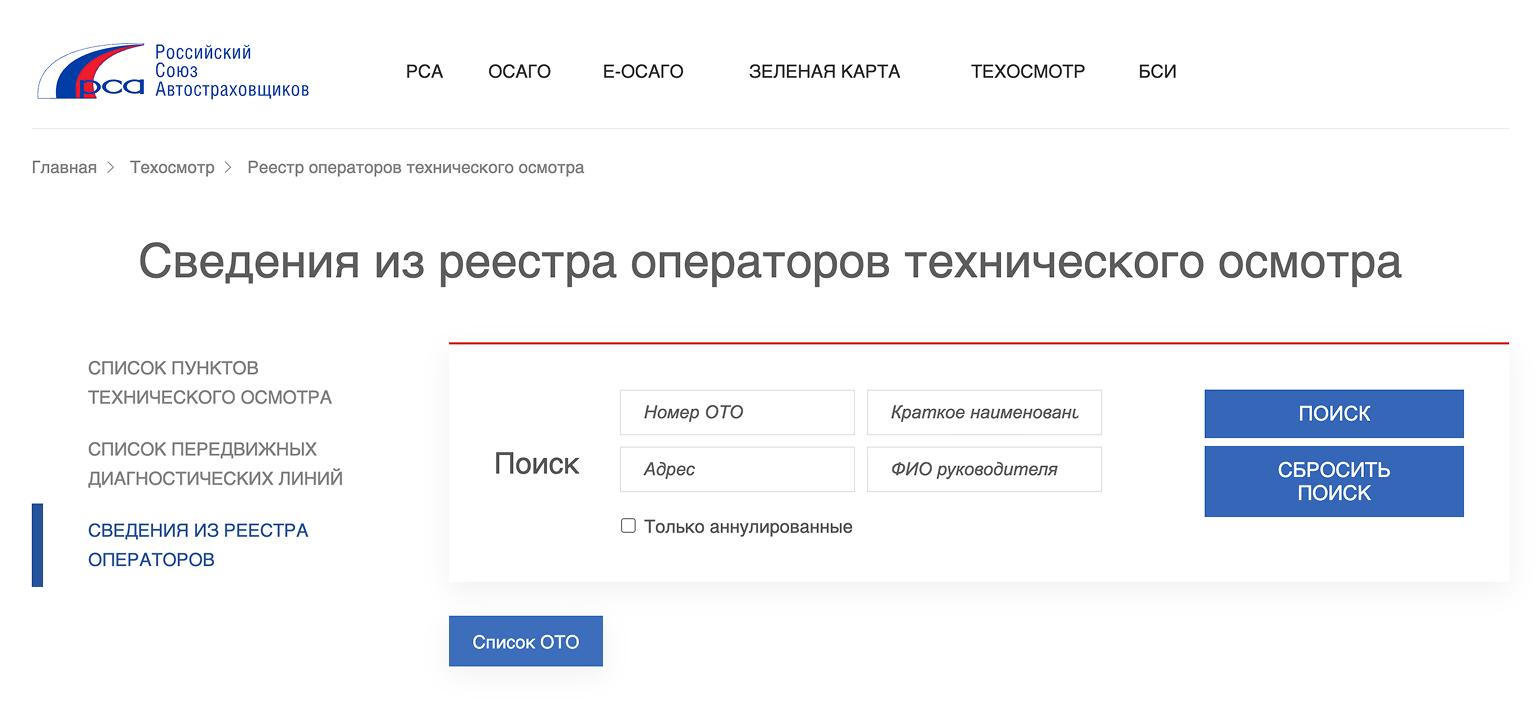Open Техосмотр from the breadcrumb trail
This screenshot has height=728, width=1540.
coord(171,167)
